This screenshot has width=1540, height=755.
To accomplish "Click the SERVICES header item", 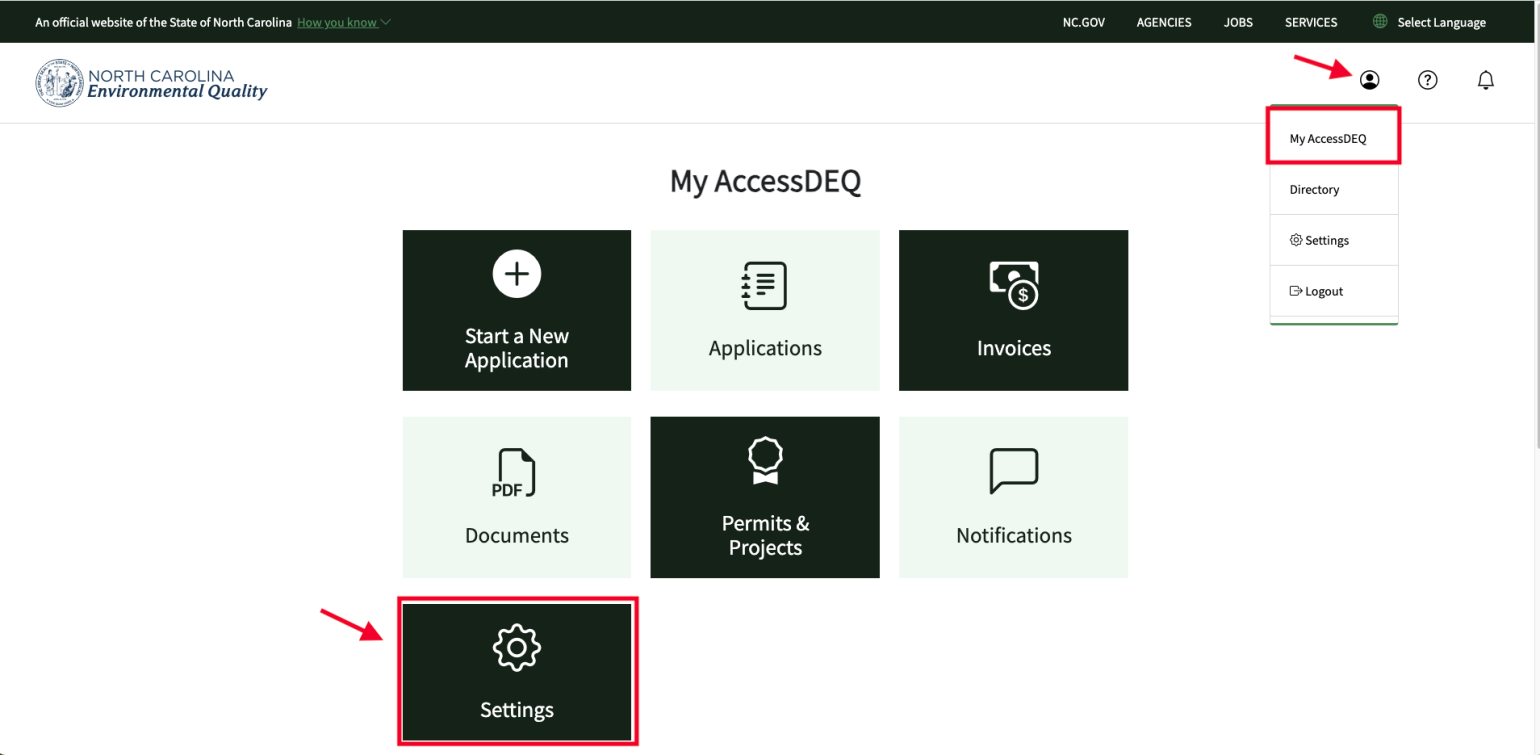I will point(1310,21).
